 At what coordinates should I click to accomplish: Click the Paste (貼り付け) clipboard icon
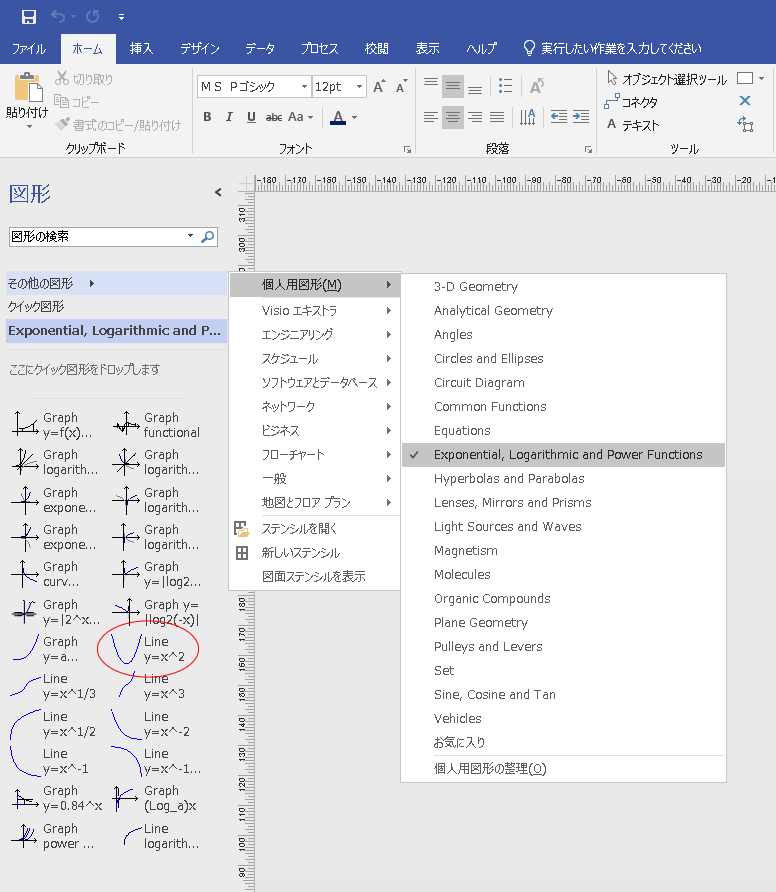(x=27, y=88)
